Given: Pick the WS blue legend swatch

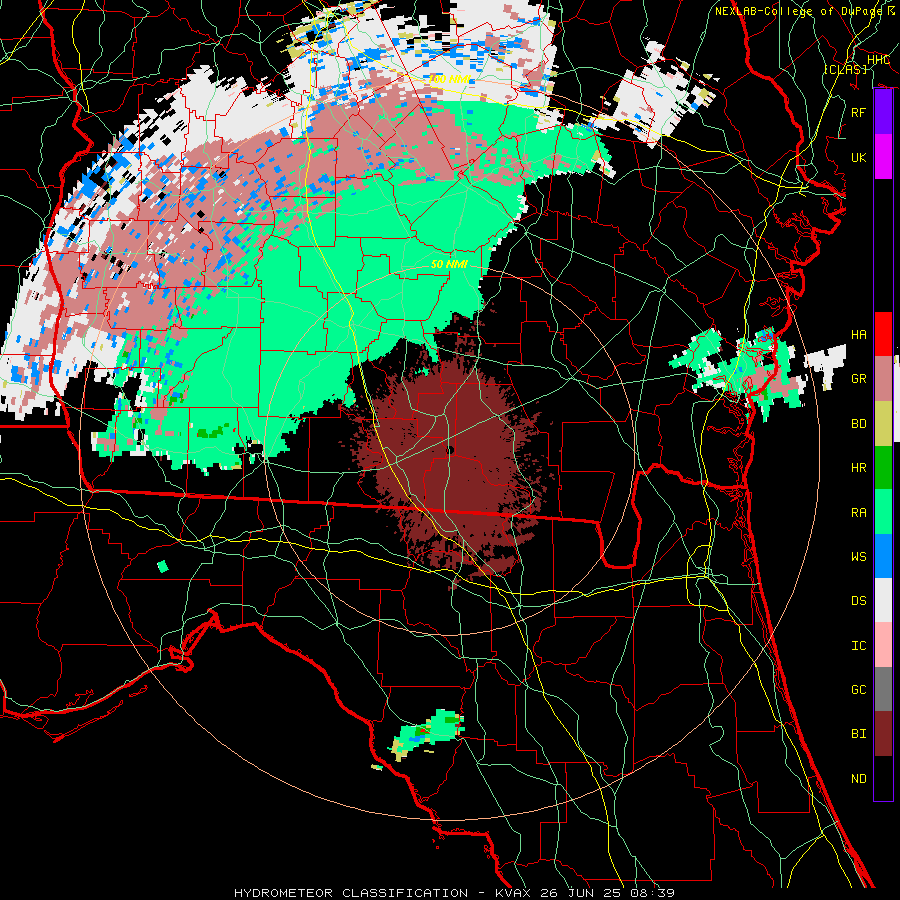Looking at the screenshot, I should click(x=883, y=556).
